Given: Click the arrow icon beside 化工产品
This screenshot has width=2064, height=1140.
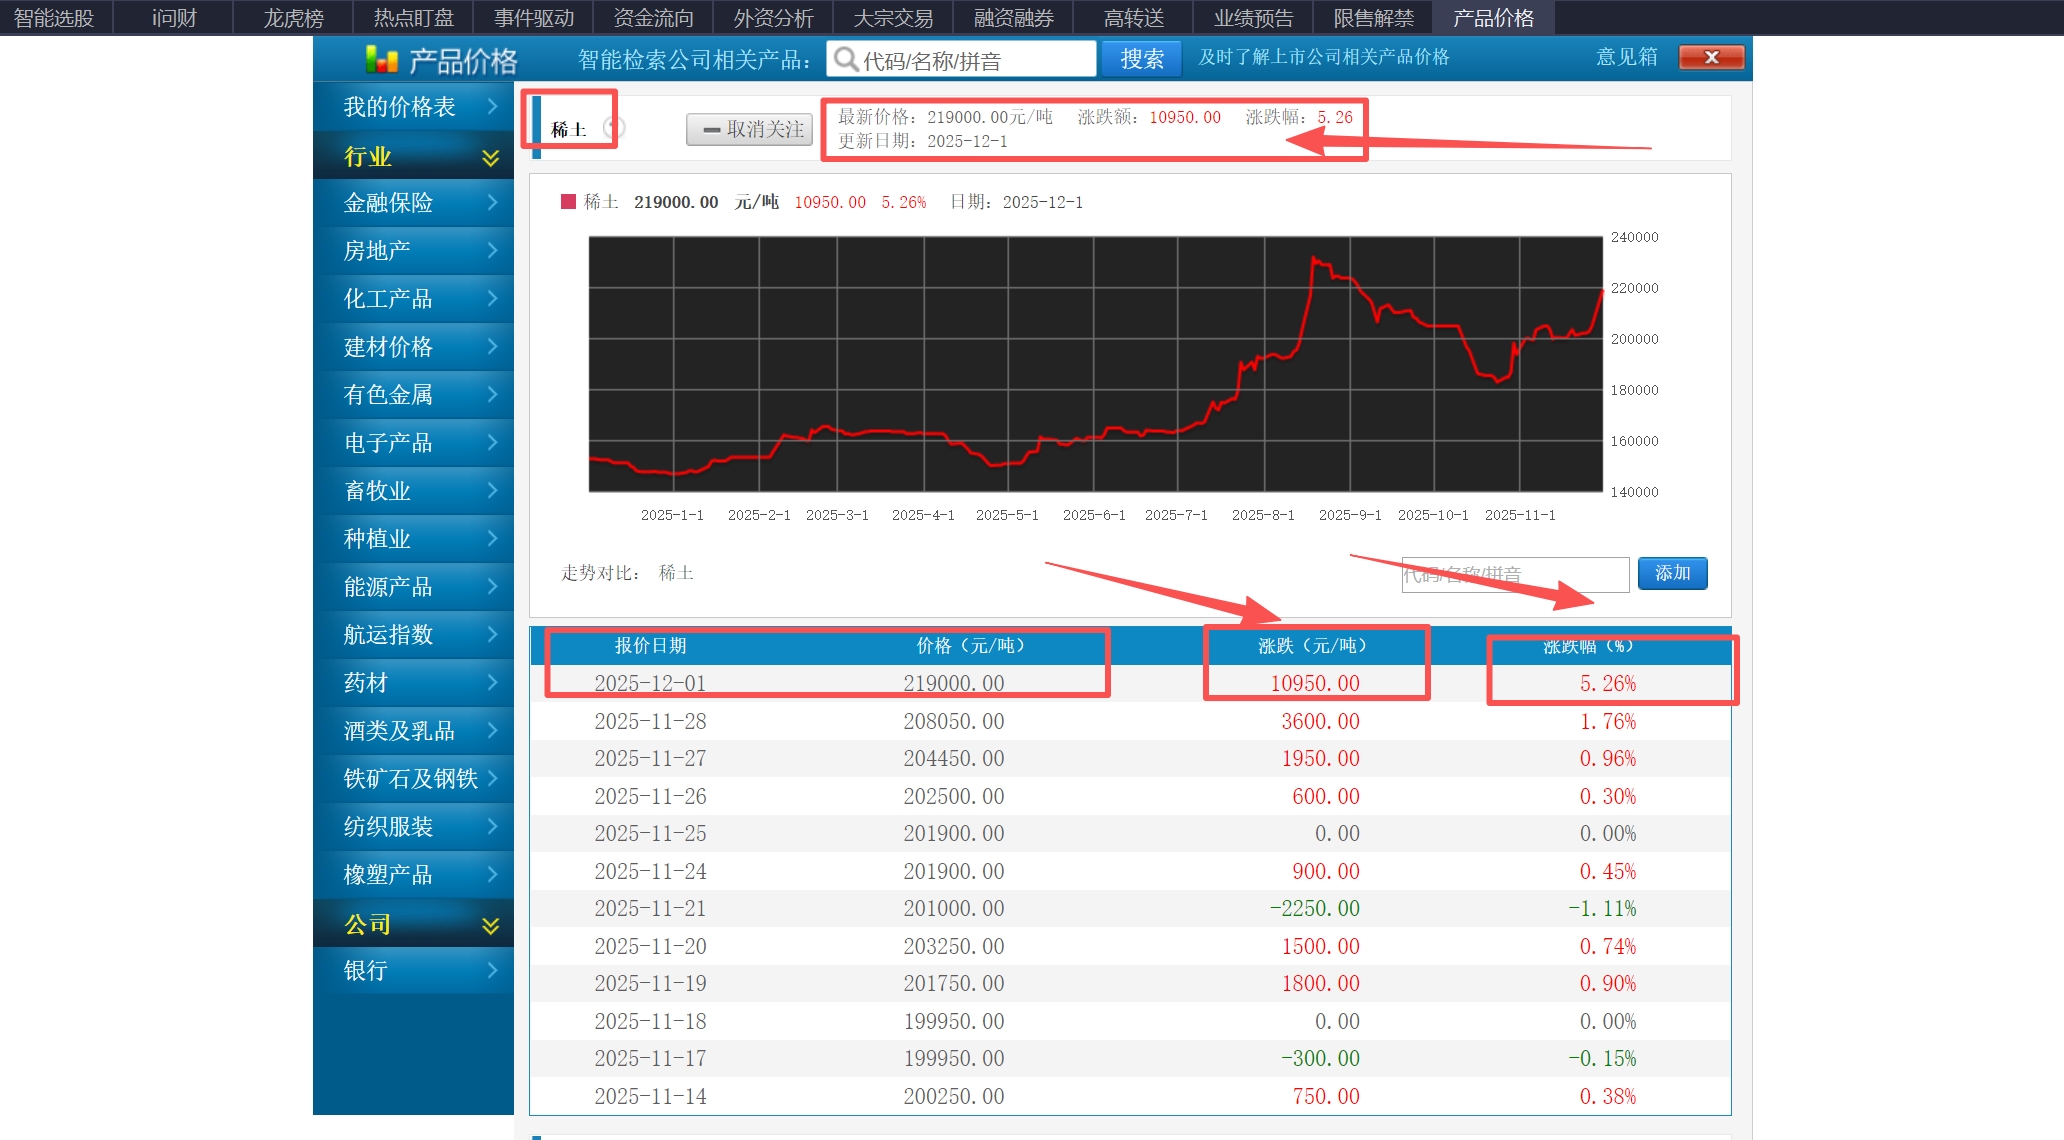Looking at the screenshot, I should [492, 298].
